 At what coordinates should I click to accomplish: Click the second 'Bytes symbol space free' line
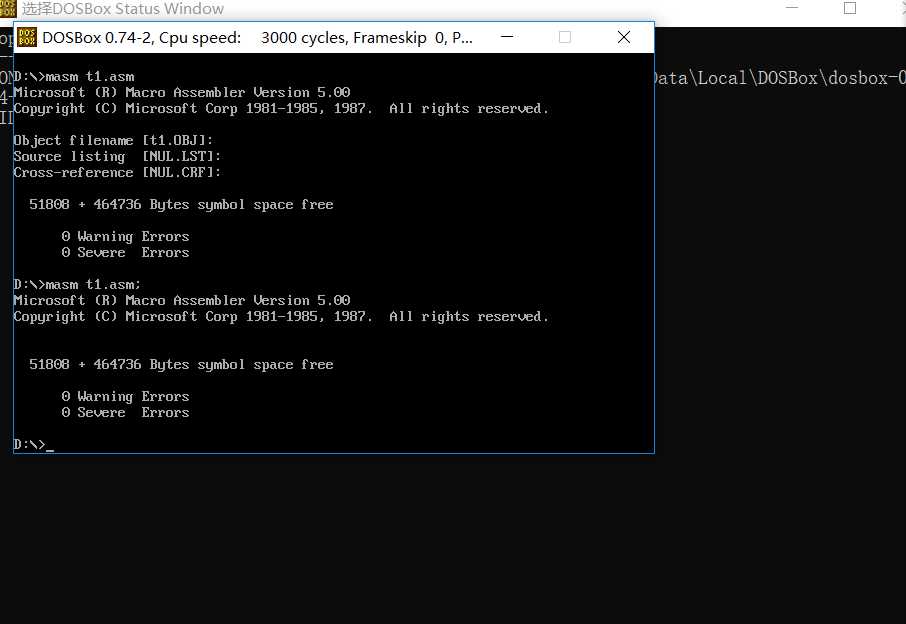click(x=181, y=365)
